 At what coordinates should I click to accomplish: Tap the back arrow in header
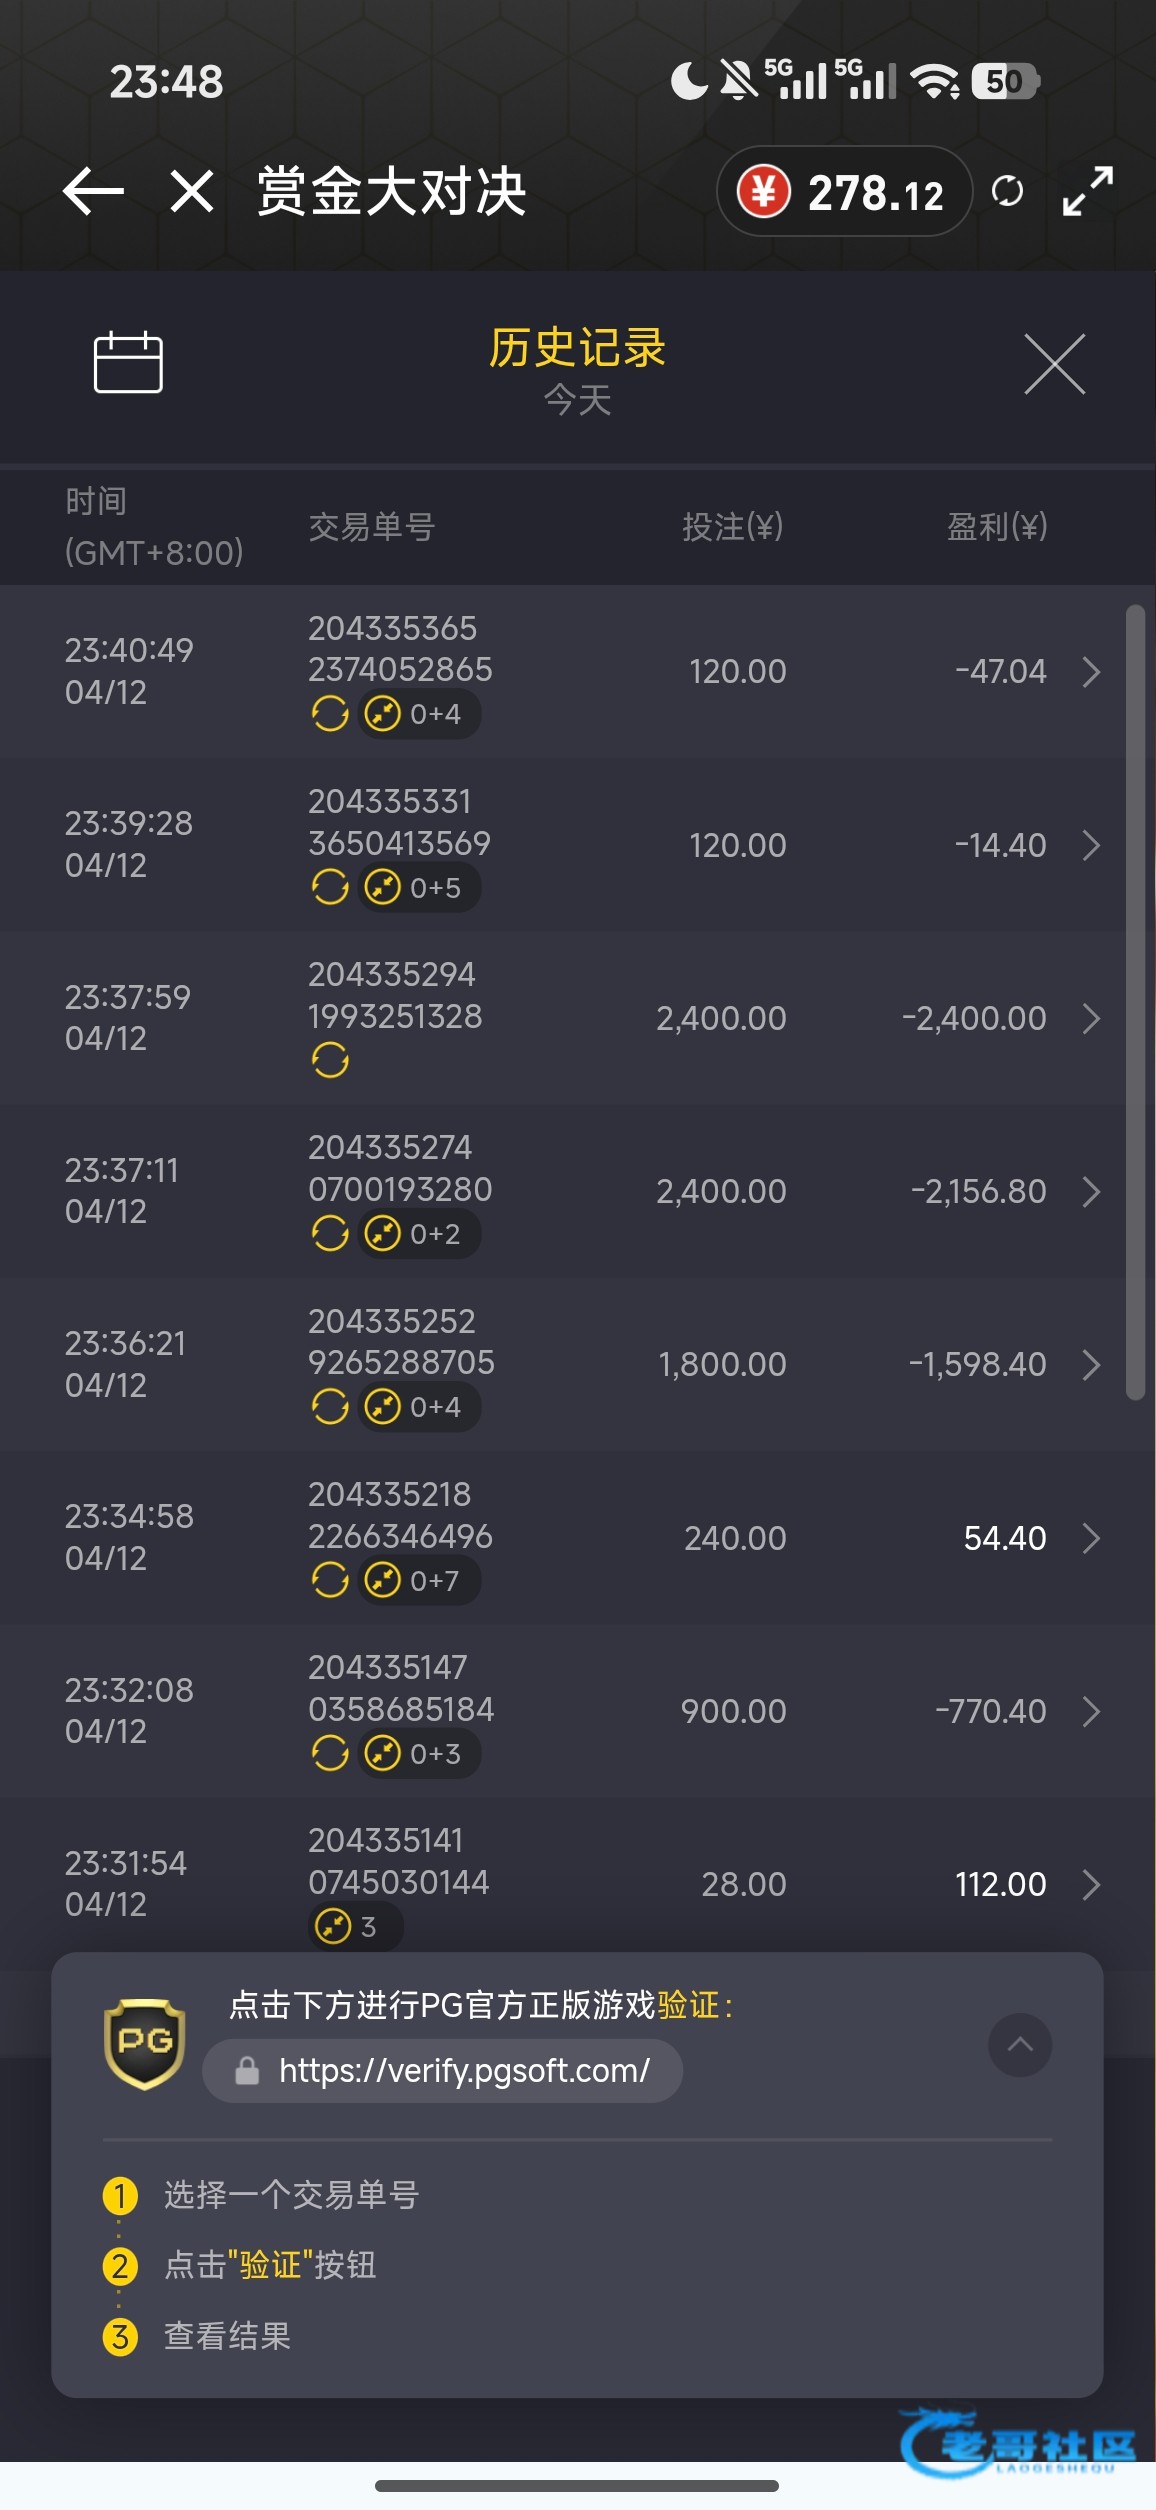pyautogui.click(x=93, y=191)
